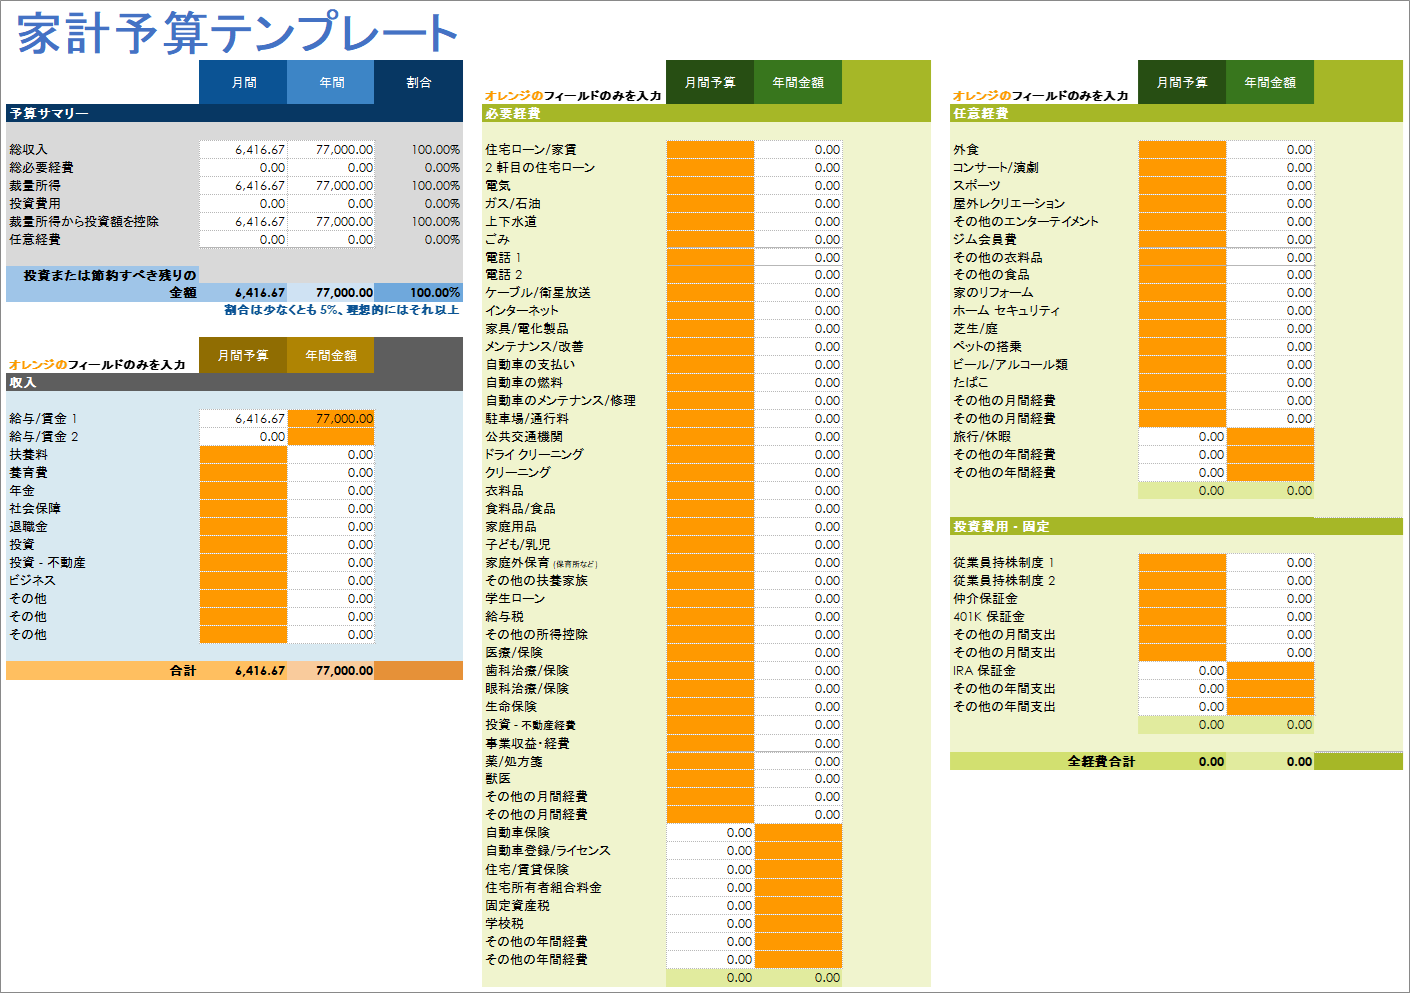Click orange monthly cell for スポーツ

[1182, 185]
